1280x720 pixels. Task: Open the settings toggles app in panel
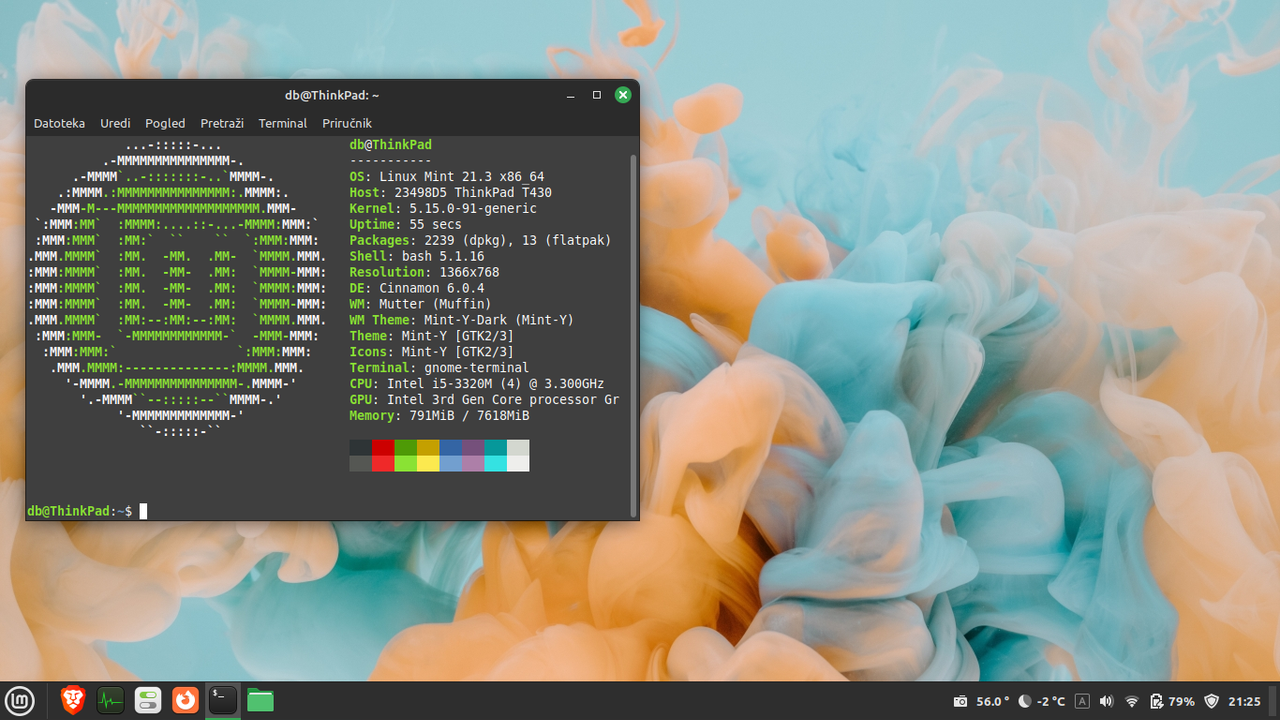pos(148,700)
